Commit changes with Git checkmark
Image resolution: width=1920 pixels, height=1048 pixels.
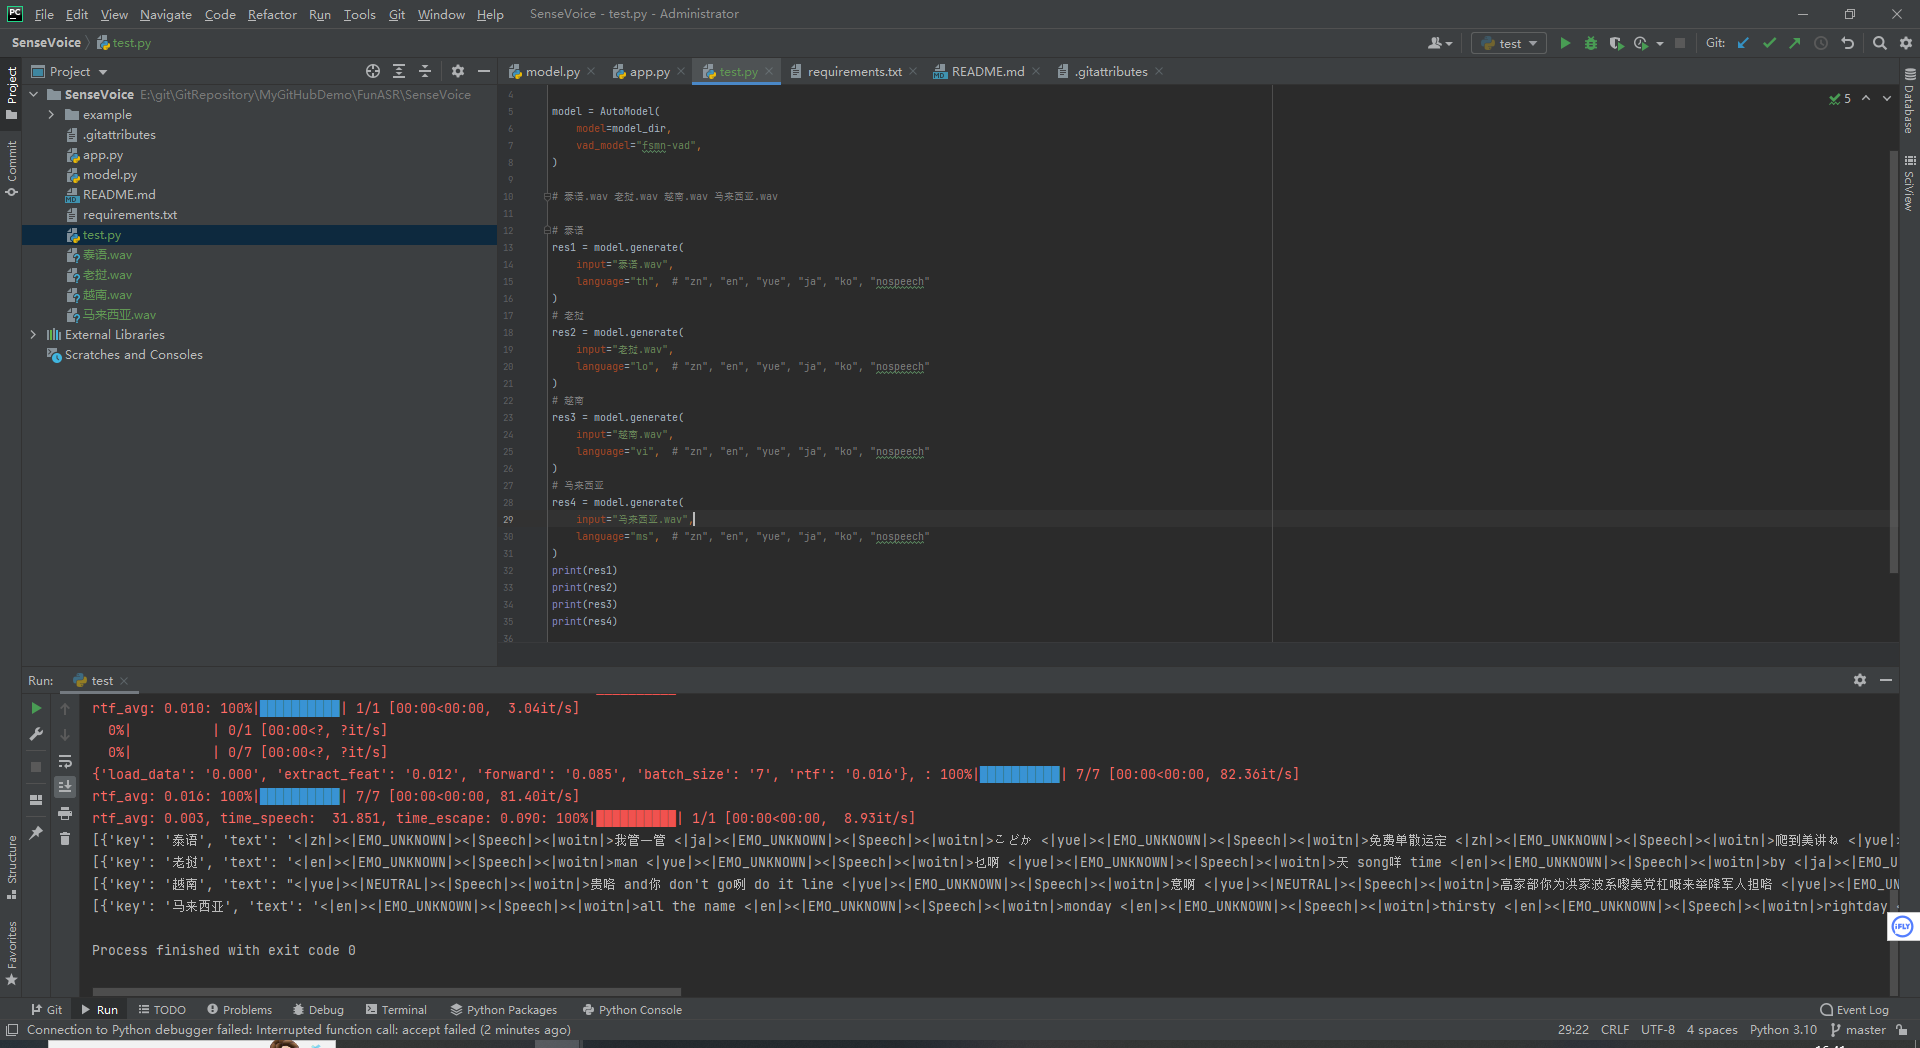coord(1769,43)
